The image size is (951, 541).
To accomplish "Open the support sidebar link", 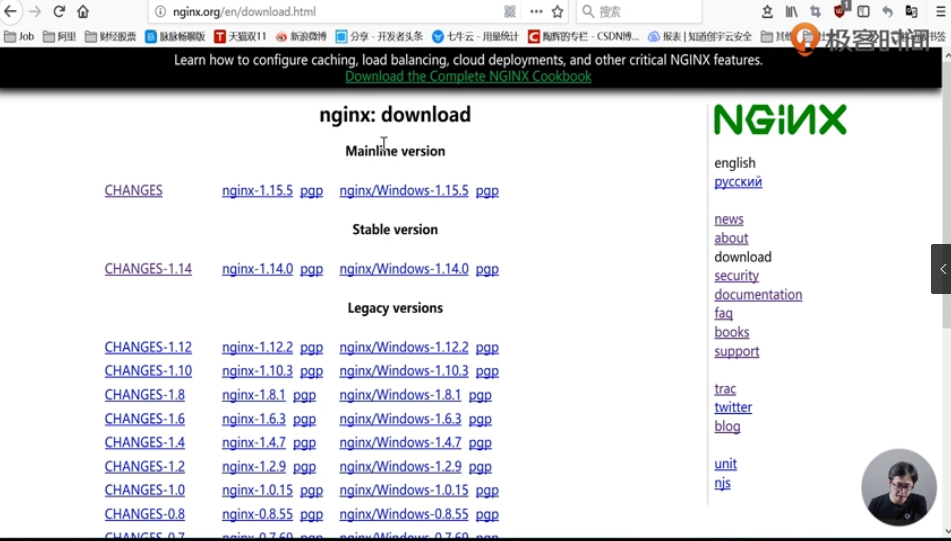I will point(736,351).
